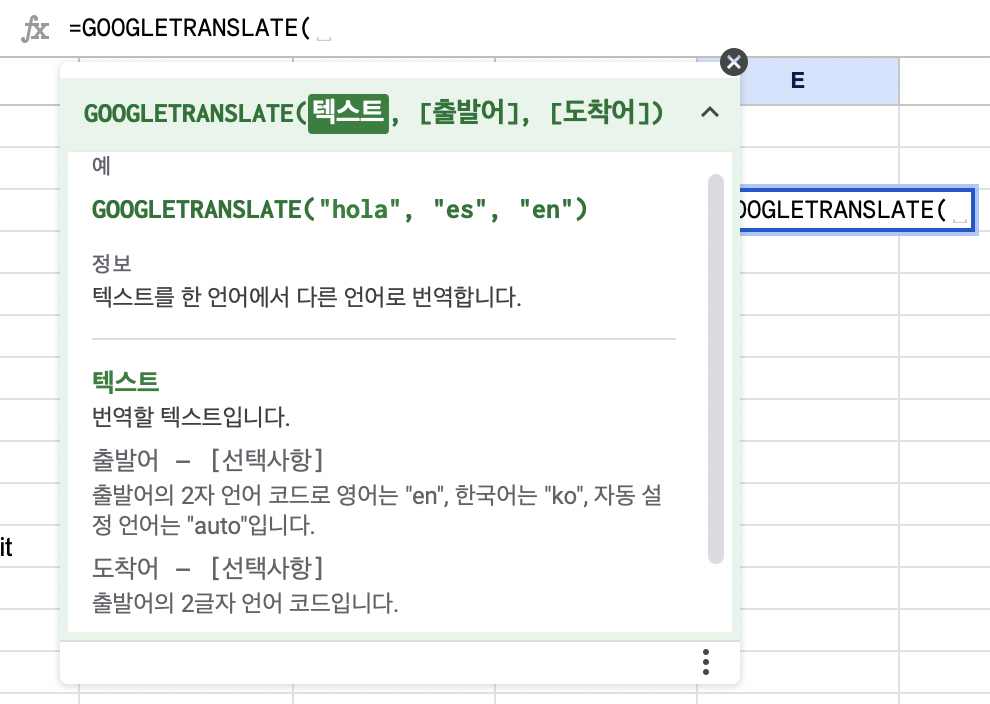Open the three-dot options menu in help popup
The height and width of the screenshot is (704, 990).
(706, 662)
